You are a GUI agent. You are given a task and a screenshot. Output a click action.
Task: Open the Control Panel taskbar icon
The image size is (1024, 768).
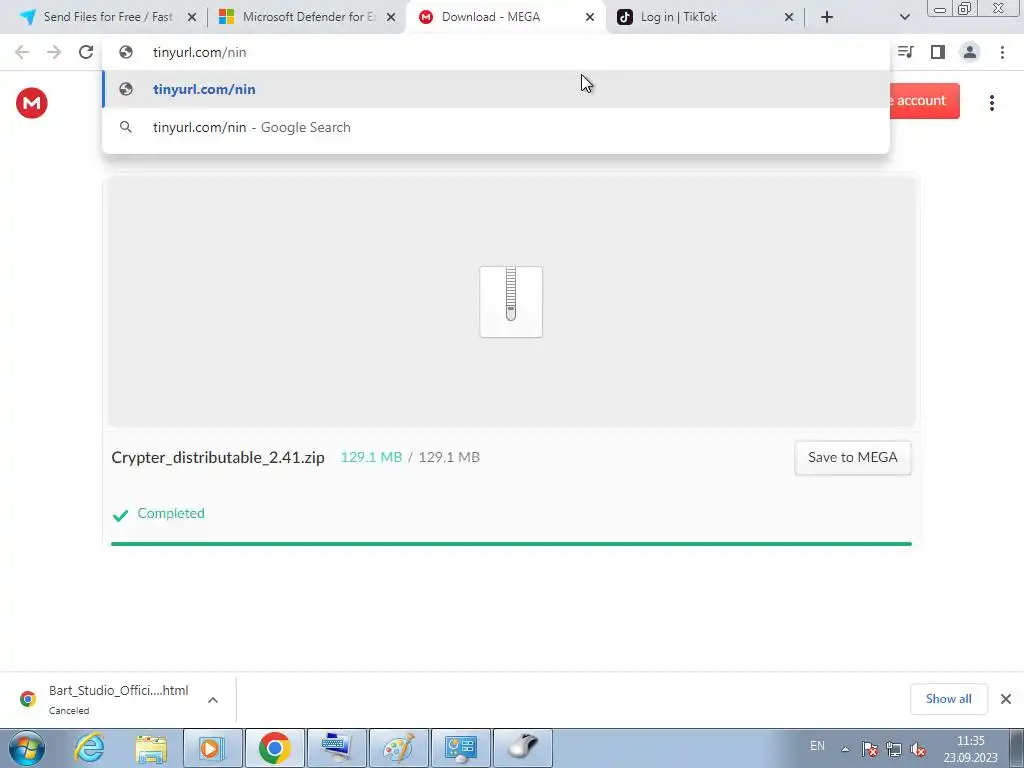coord(460,748)
